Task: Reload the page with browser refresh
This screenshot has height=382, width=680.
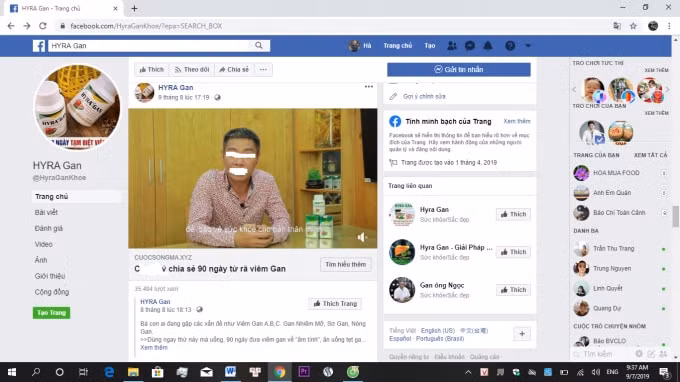Action: (42, 26)
